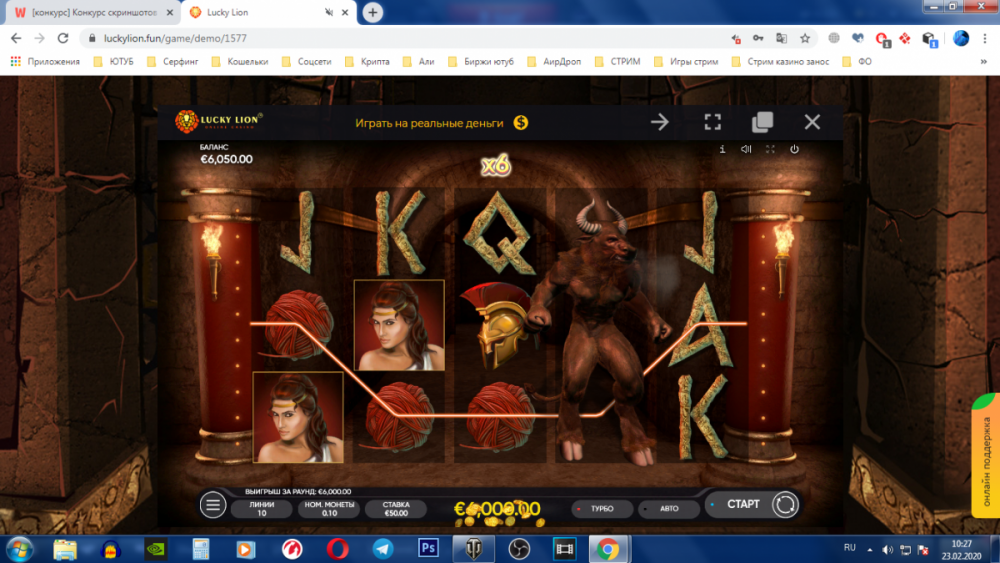The image size is (1000, 563).
Task: Open game in new window icon
Action: coord(762,122)
